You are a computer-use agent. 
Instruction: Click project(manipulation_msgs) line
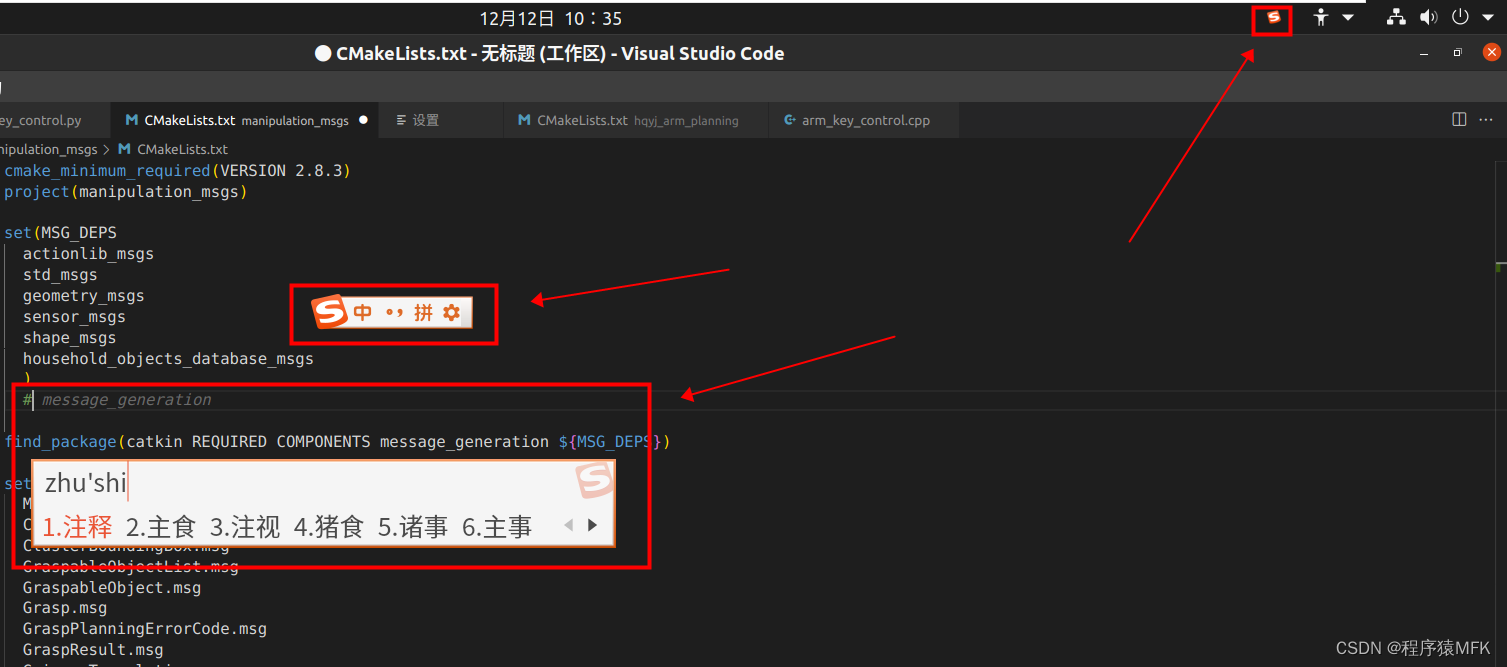(x=126, y=192)
